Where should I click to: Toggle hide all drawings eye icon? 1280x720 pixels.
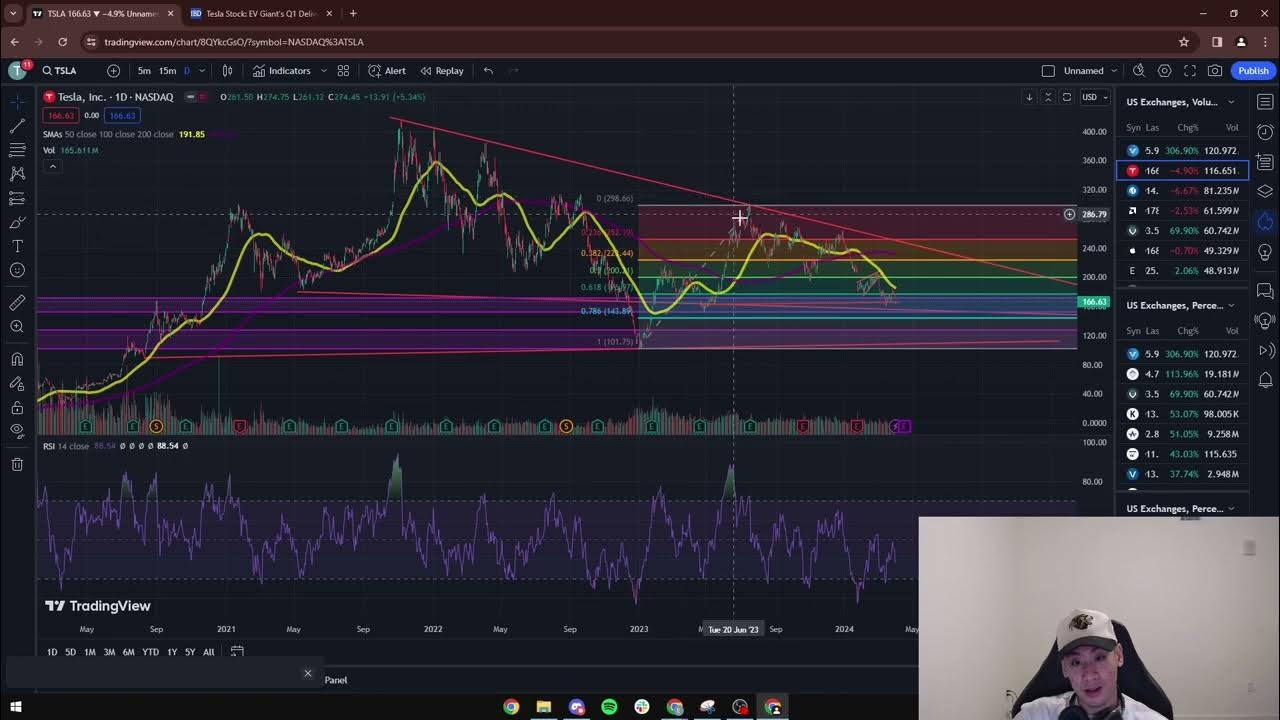(17, 431)
